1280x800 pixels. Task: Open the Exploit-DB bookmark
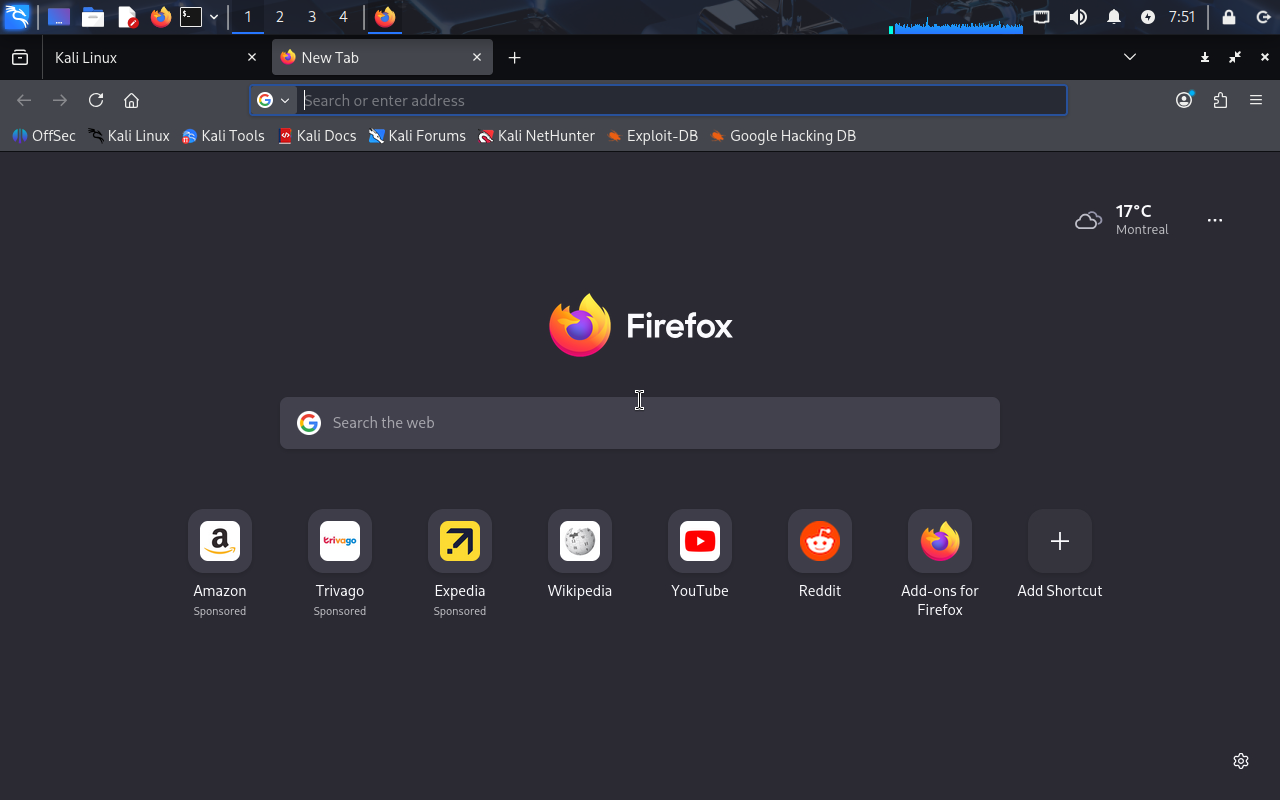[652, 136]
